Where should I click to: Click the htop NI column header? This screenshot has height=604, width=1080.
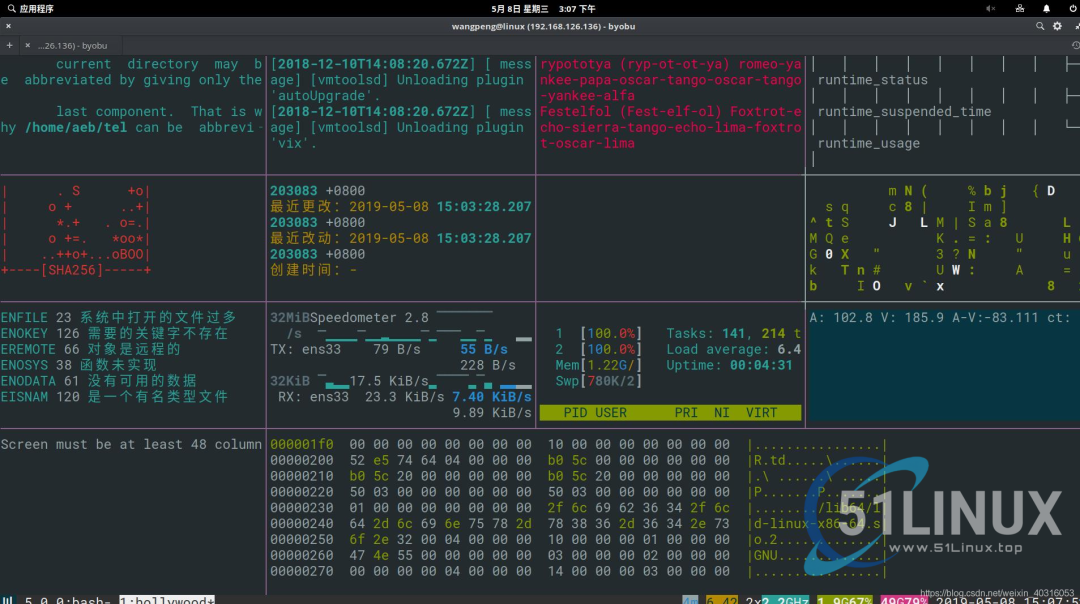tap(722, 413)
